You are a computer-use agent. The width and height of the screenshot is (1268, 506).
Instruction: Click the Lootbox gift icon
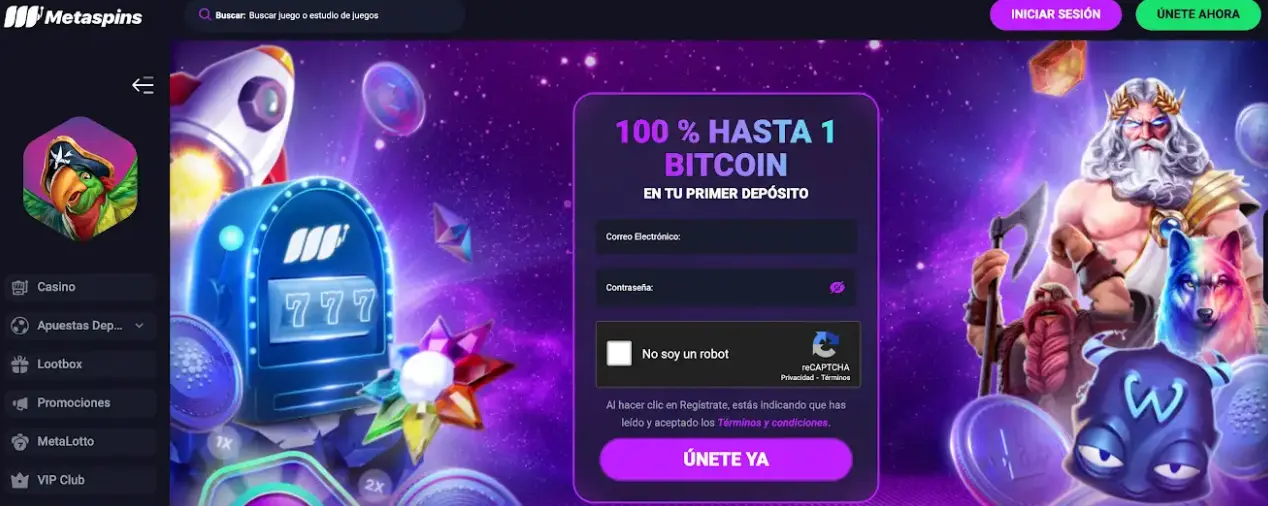19,364
